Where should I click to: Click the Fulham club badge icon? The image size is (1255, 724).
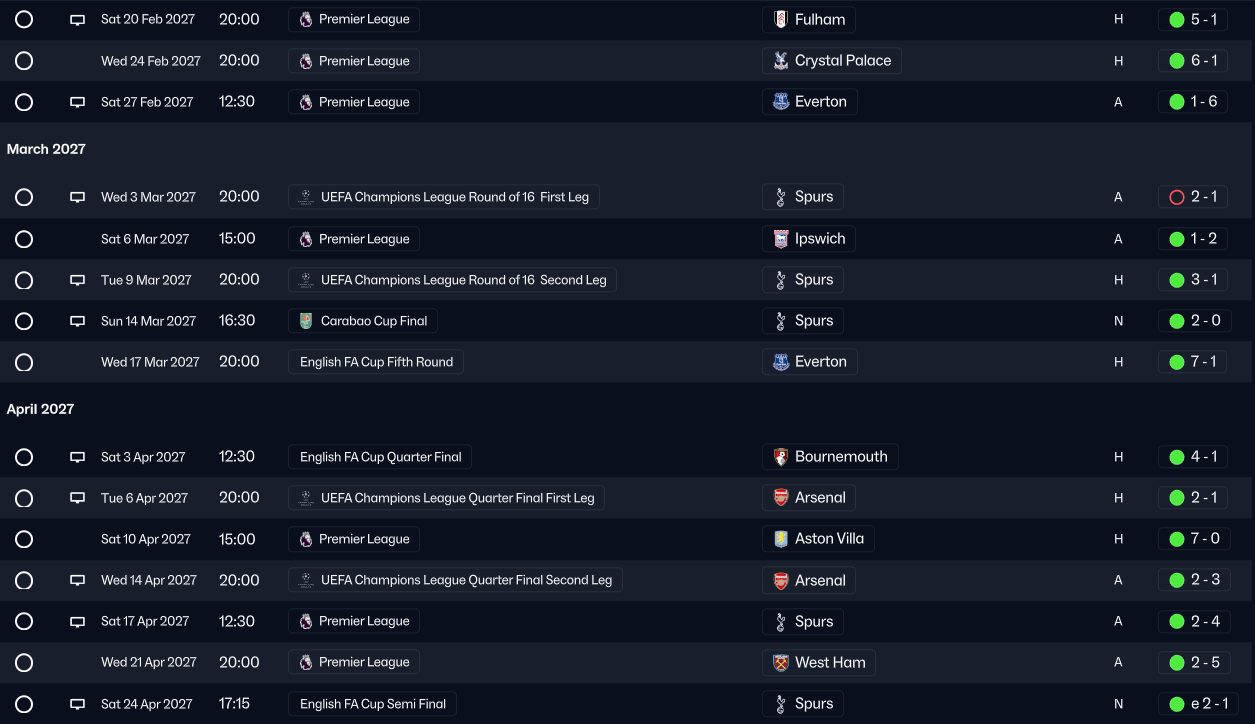[781, 20]
